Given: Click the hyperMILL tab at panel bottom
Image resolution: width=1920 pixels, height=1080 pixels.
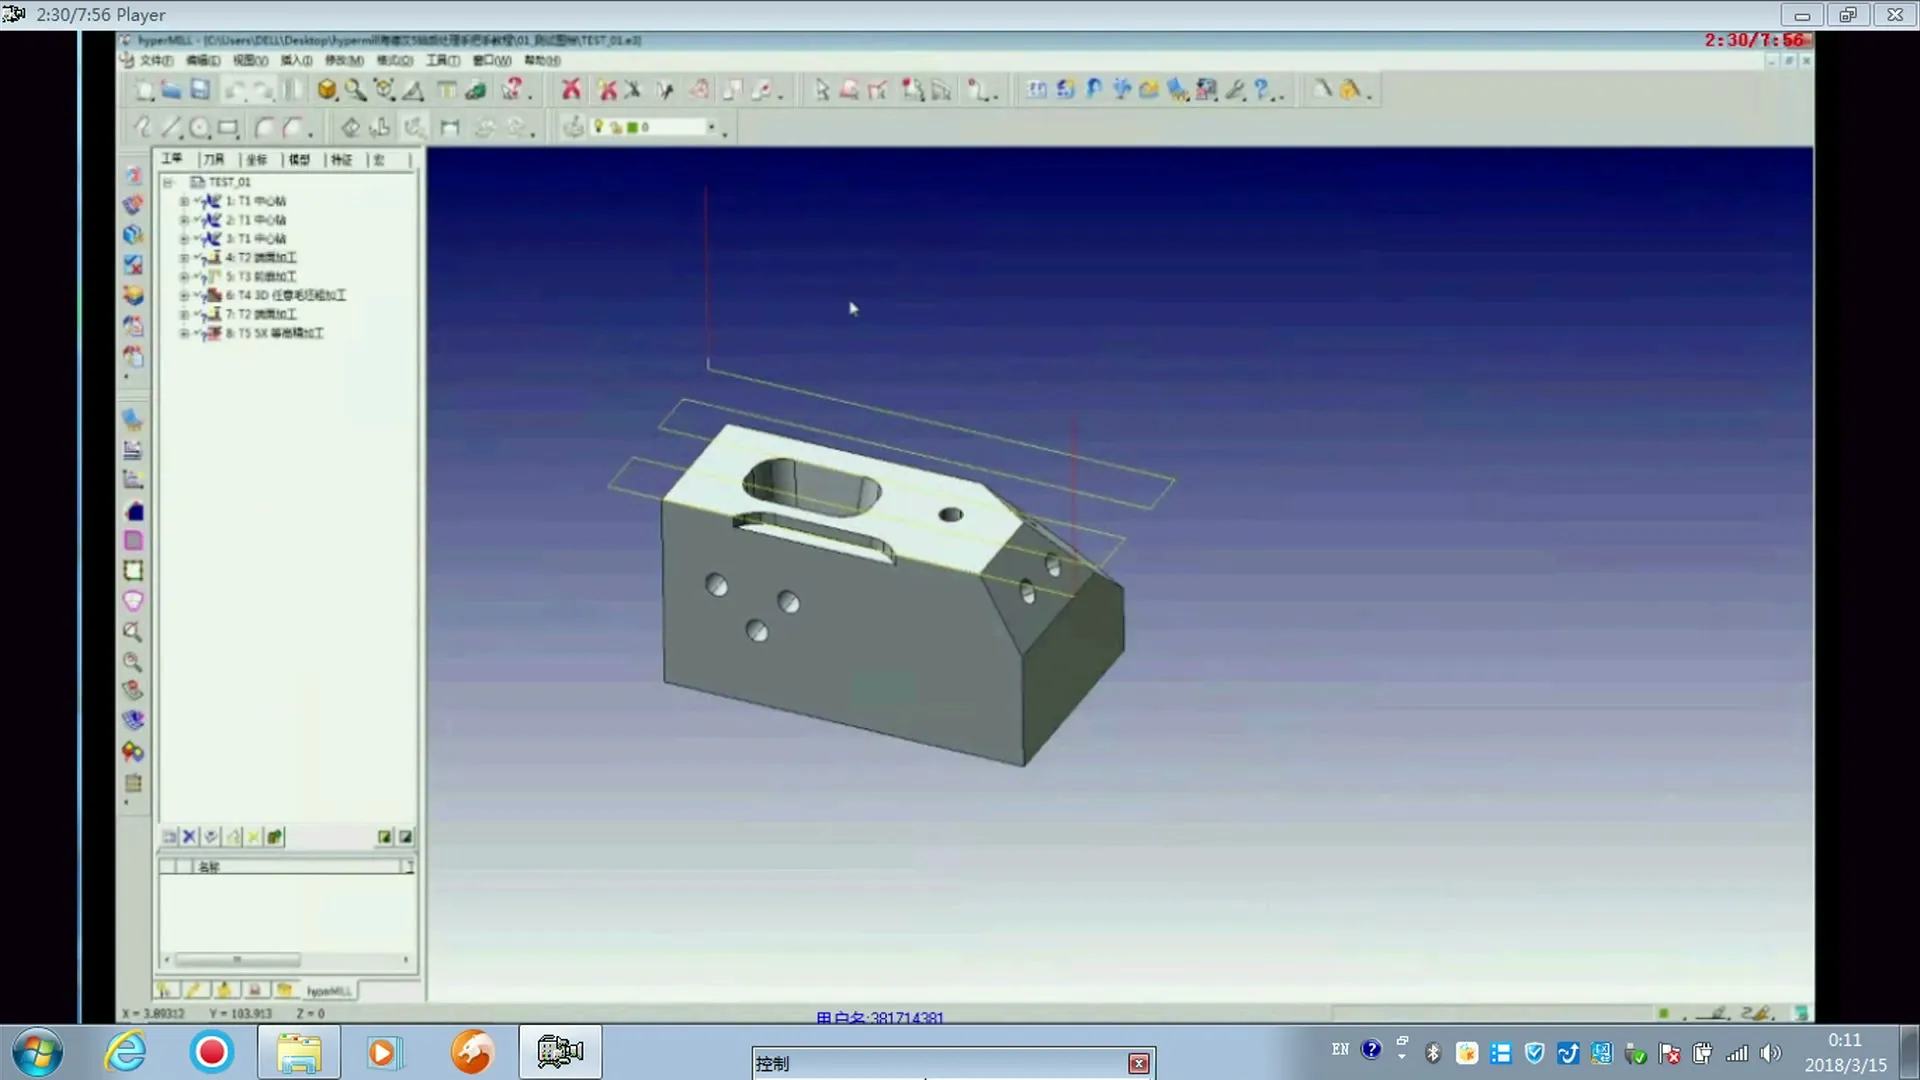Looking at the screenshot, I should pyautogui.click(x=328, y=991).
